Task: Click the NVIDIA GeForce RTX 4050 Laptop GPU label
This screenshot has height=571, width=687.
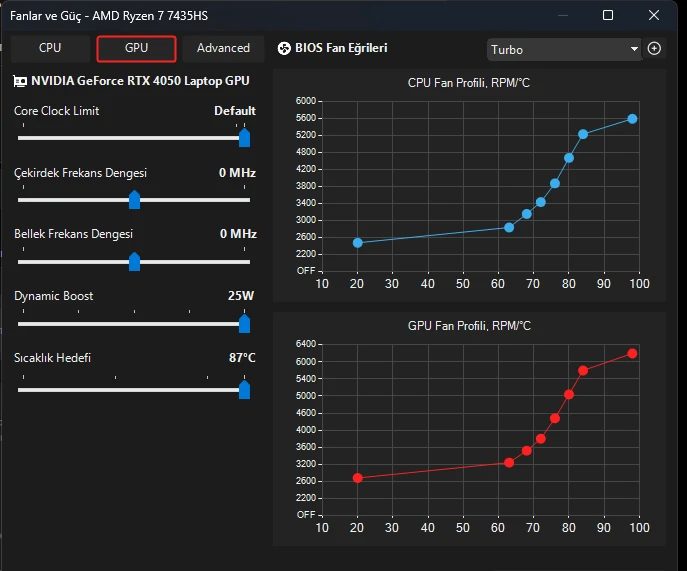Action: 140,81
